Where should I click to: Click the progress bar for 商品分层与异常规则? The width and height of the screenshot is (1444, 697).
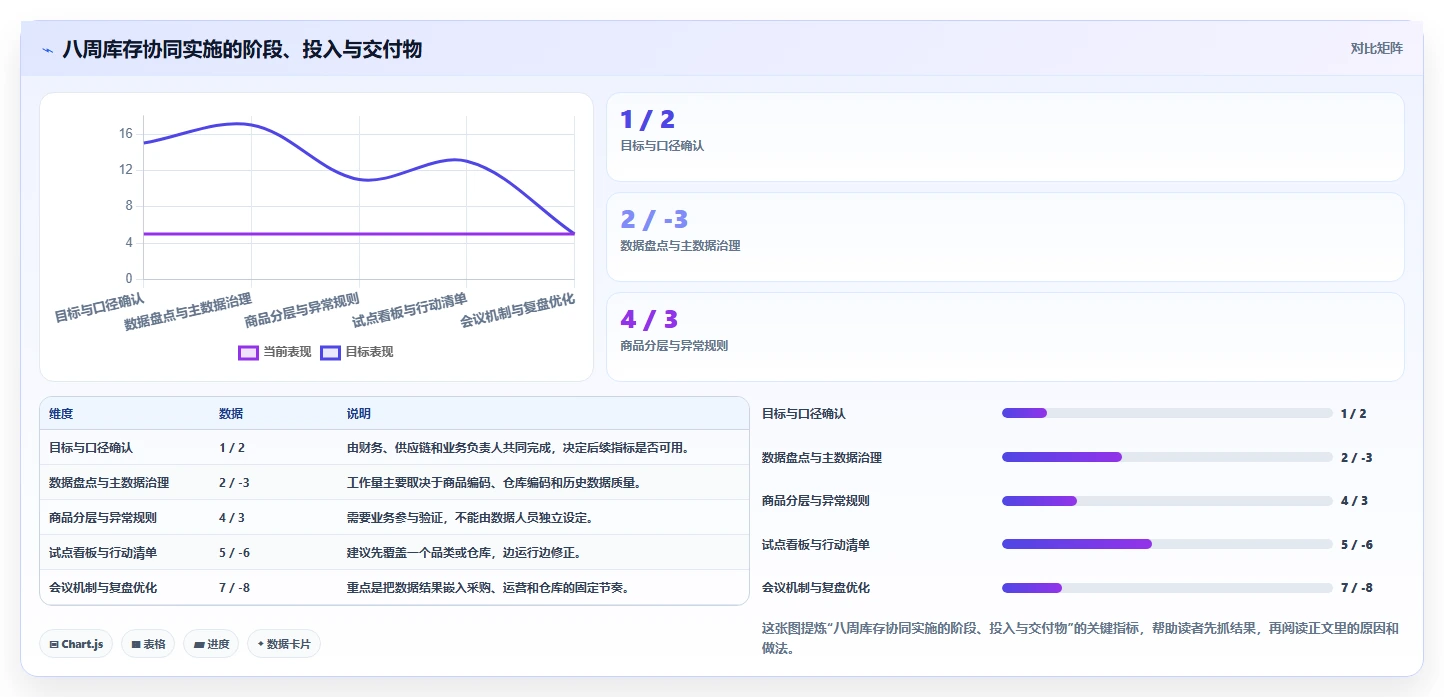click(1167, 500)
